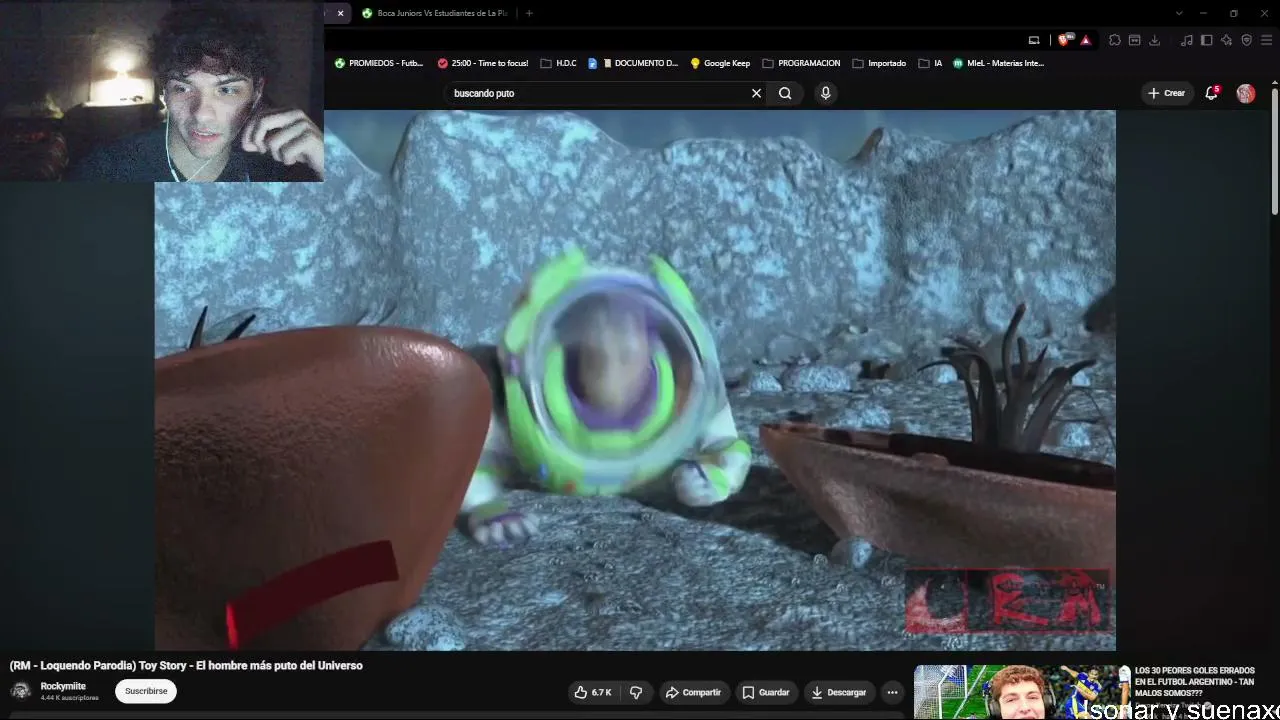This screenshot has width=1280, height=720.
Task: Open the Brave VPN shield icon
Action: tap(1246, 40)
